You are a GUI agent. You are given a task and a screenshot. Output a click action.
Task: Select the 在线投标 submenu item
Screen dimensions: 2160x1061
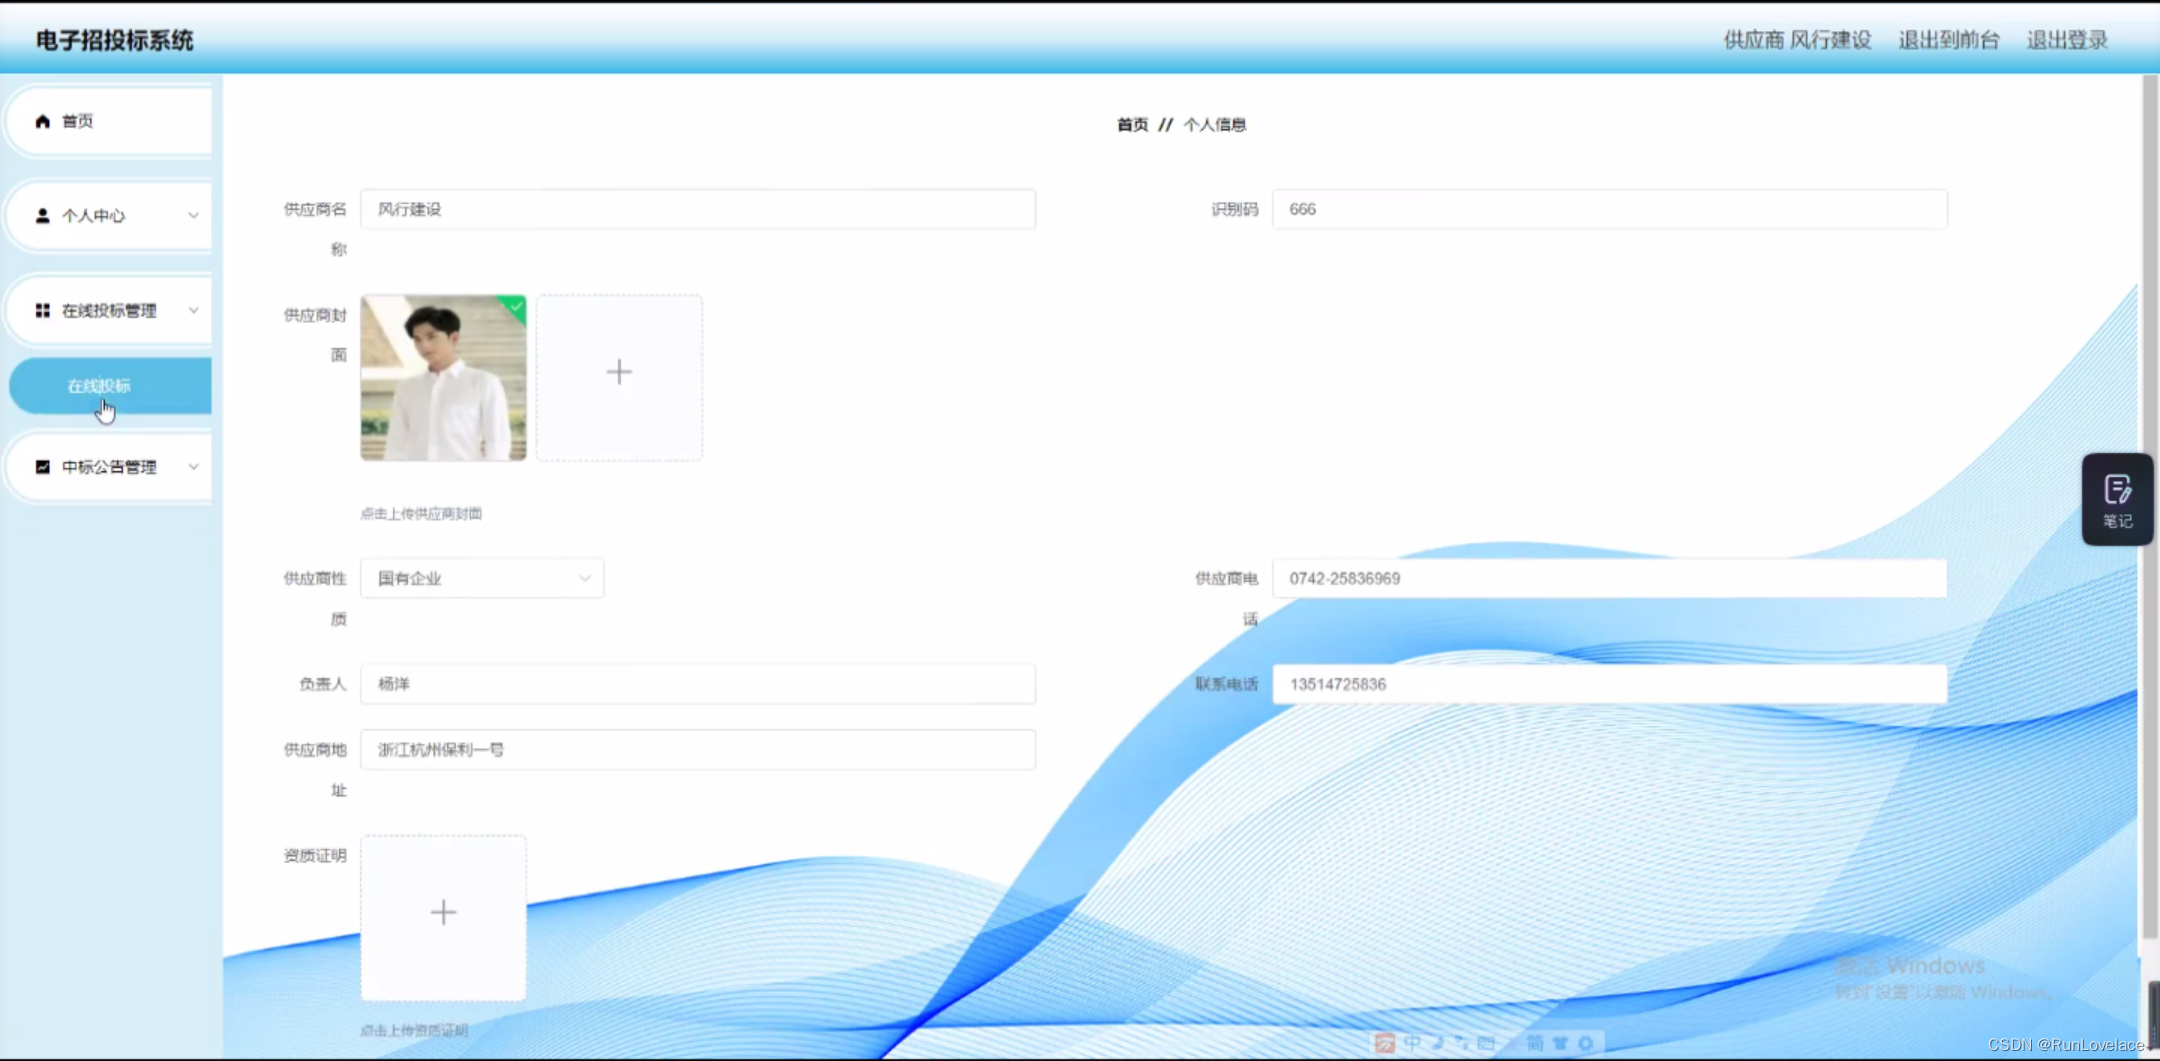(110, 385)
